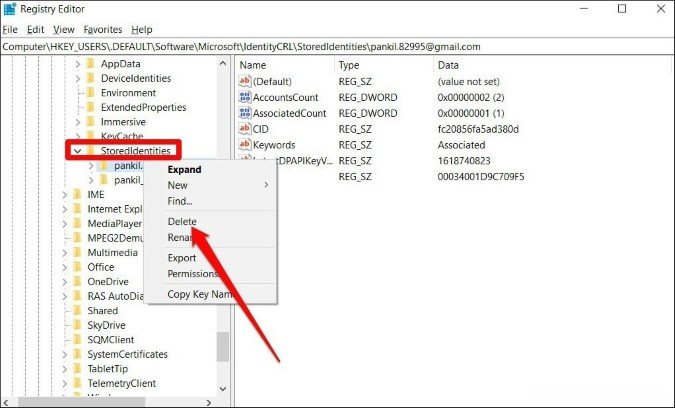Click the Registry Editor app icon in title bar
This screenshot has width=675, height=408.
(x=9, y=9)
